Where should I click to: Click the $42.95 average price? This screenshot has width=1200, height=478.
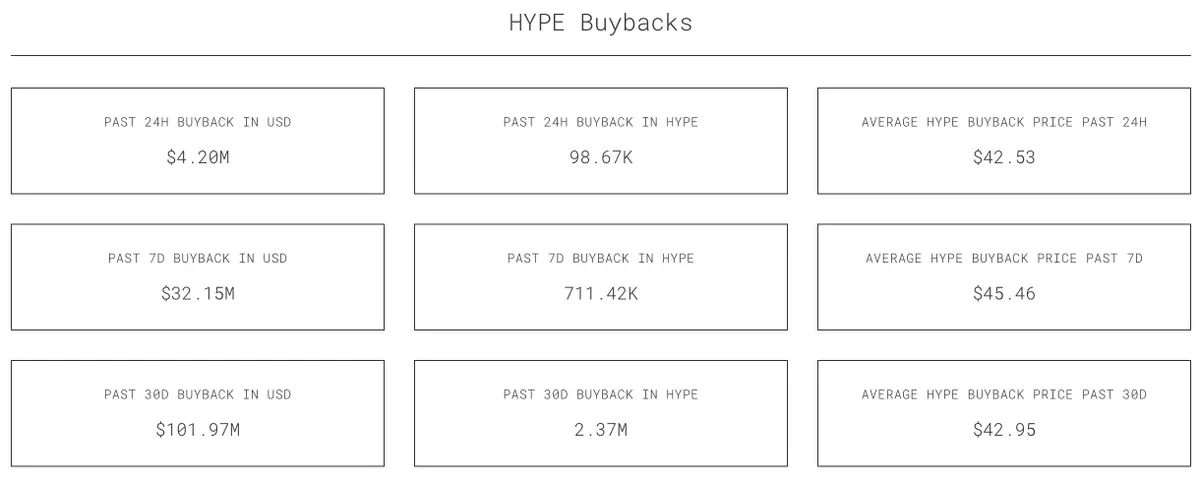[1004, 430]
